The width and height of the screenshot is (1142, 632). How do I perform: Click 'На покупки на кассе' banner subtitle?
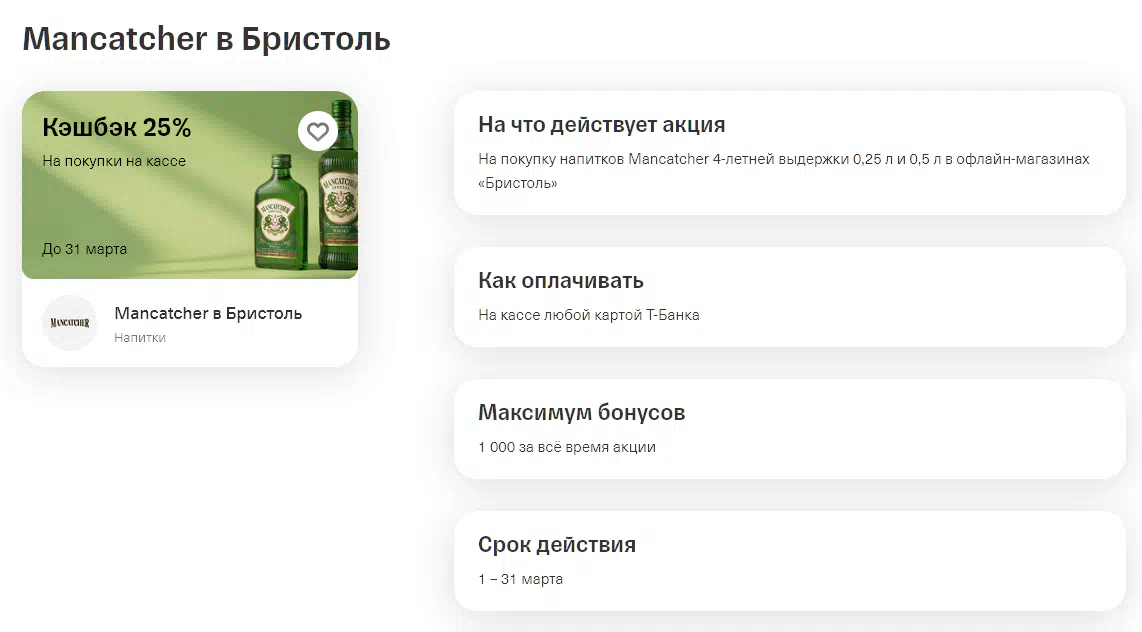coord(114,161)
